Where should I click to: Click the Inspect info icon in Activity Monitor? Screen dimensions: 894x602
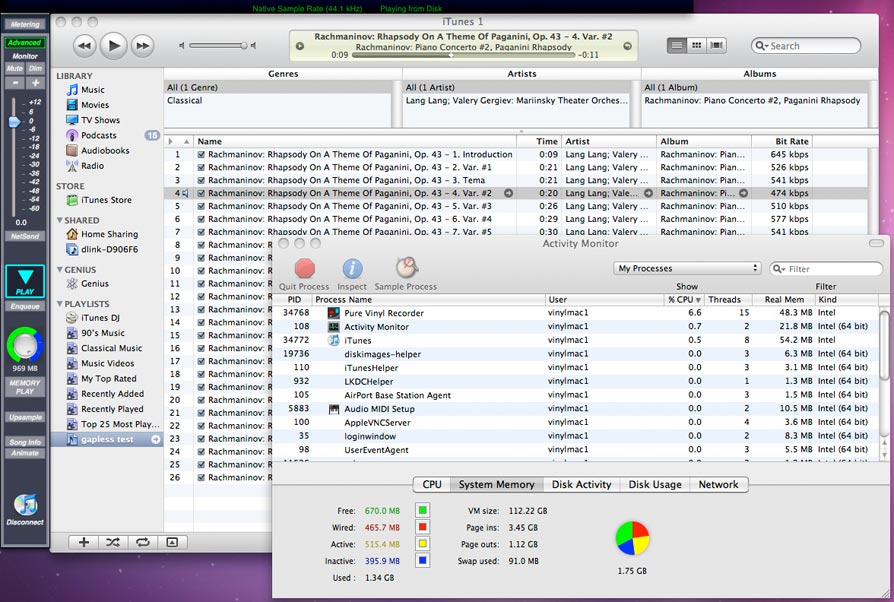pyautogui.click(x=352, y=269)
